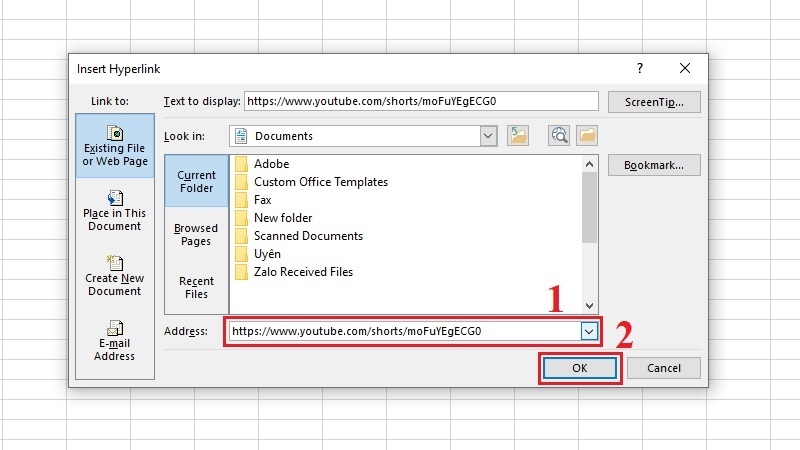Confirm with the OK button
800x450 pixels.
tap(580, 368)
